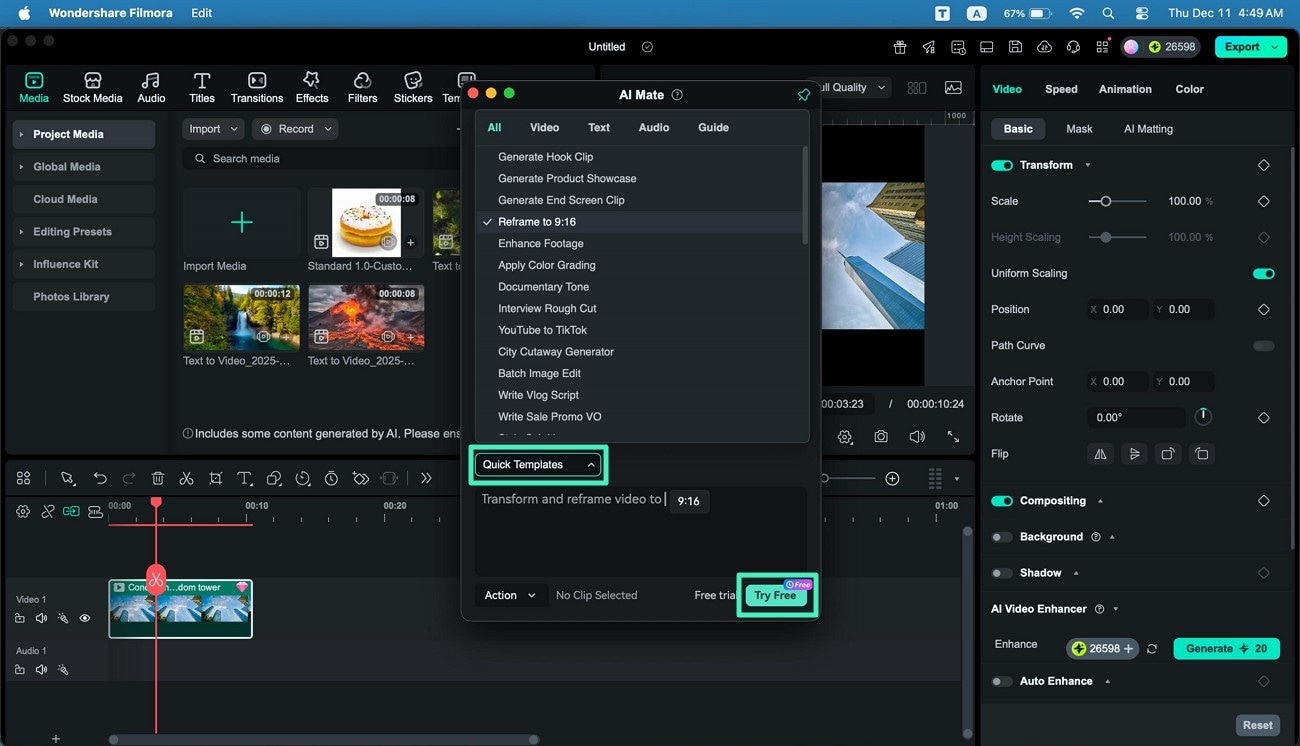Click the flip vertical icon
The width and height of the screenshot is (1300, 746).
click(x=1134, y=454)
